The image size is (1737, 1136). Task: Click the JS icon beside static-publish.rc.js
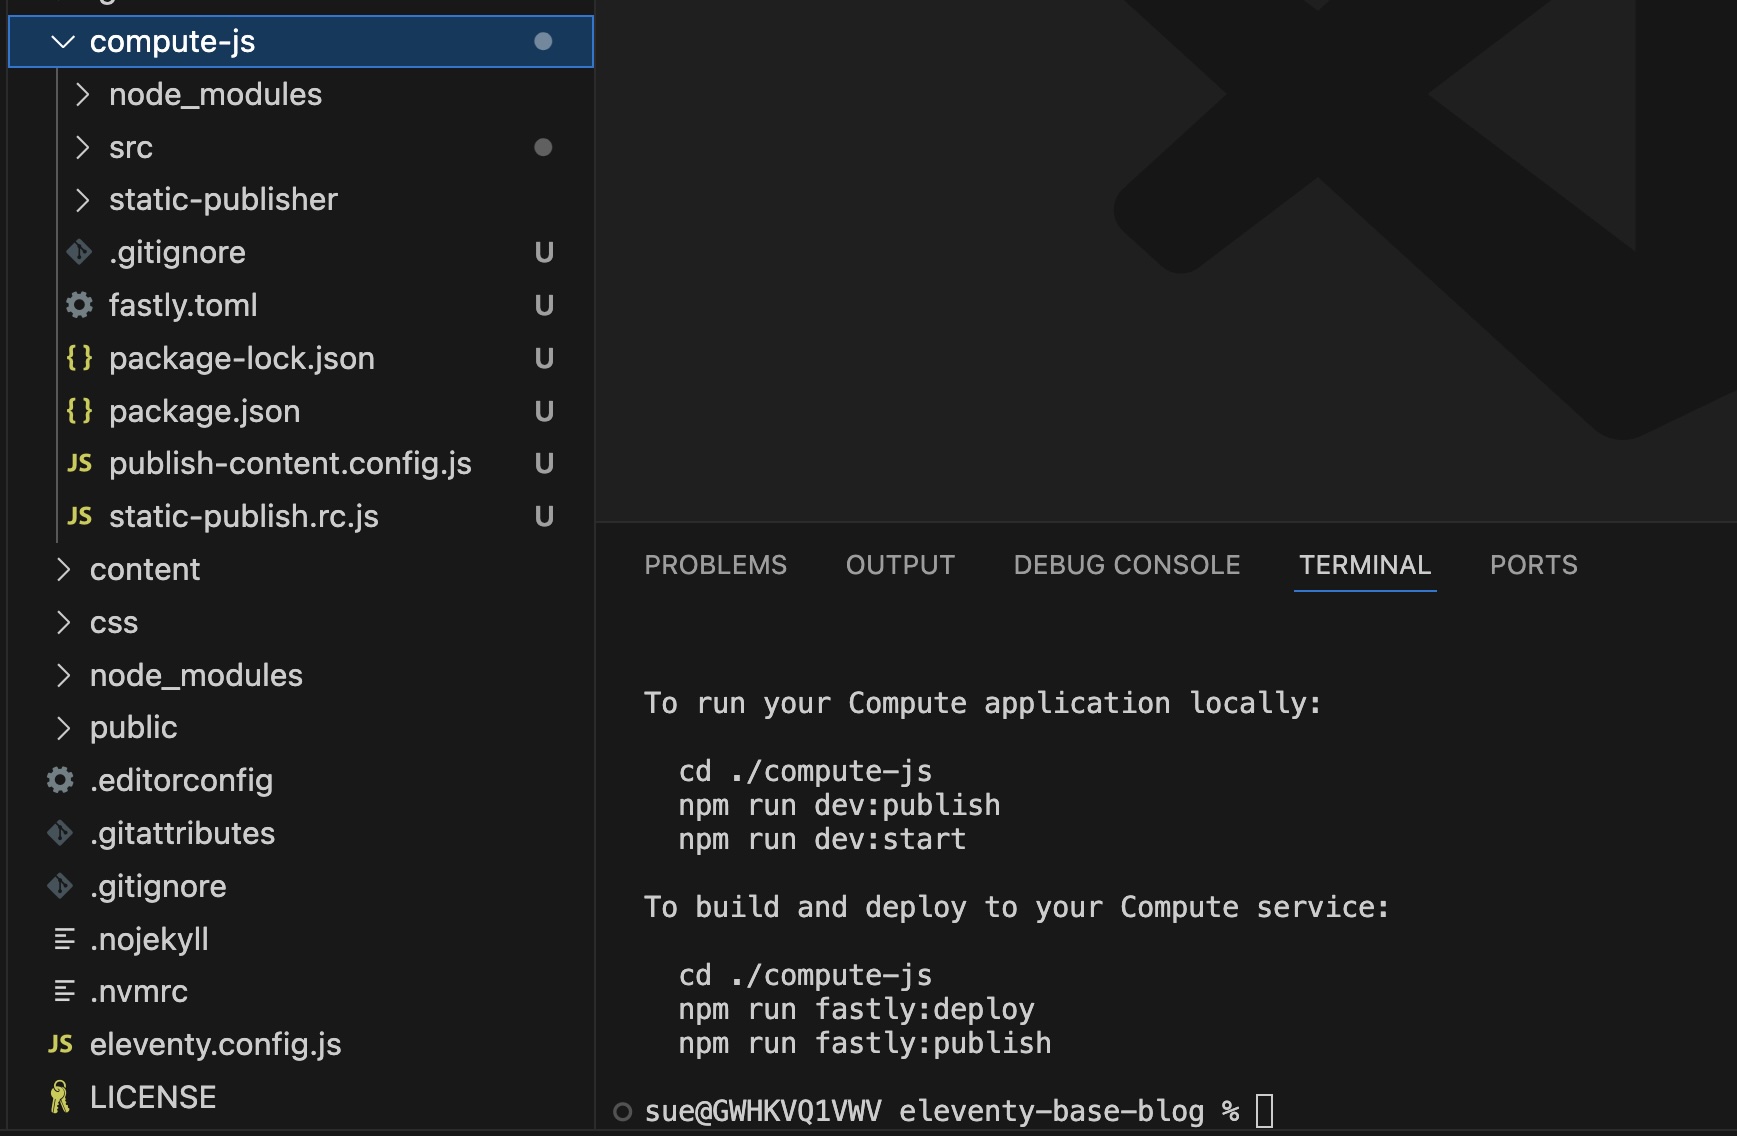pos(80,516)
